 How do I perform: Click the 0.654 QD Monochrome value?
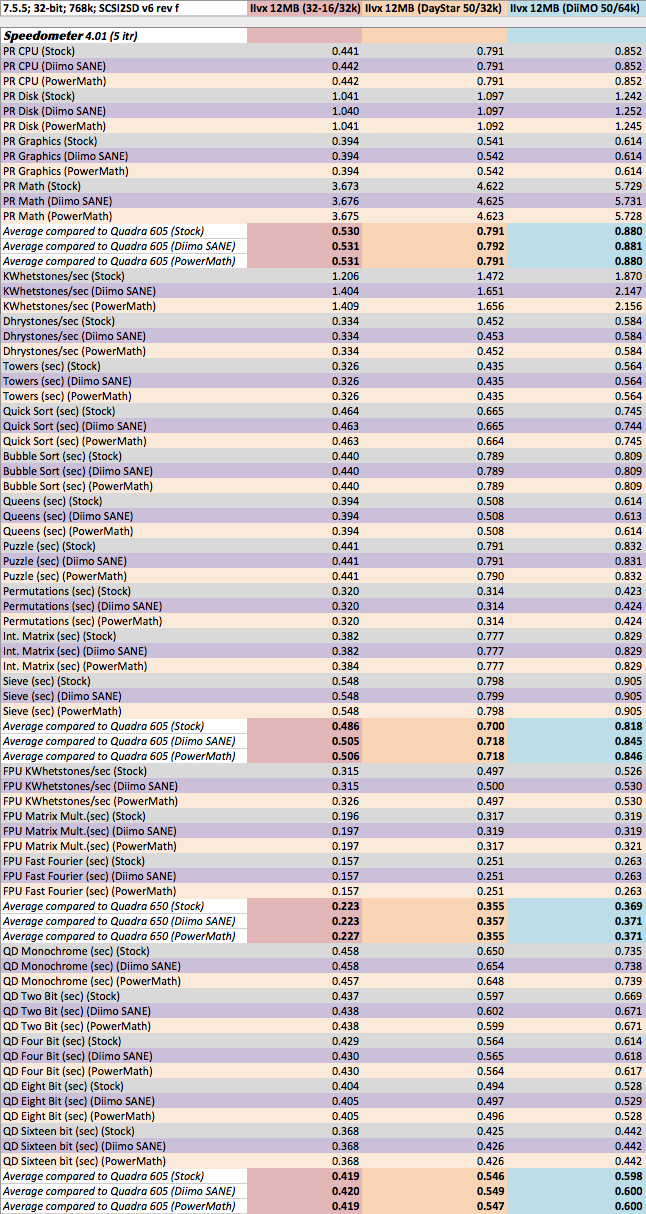(489, 966)
